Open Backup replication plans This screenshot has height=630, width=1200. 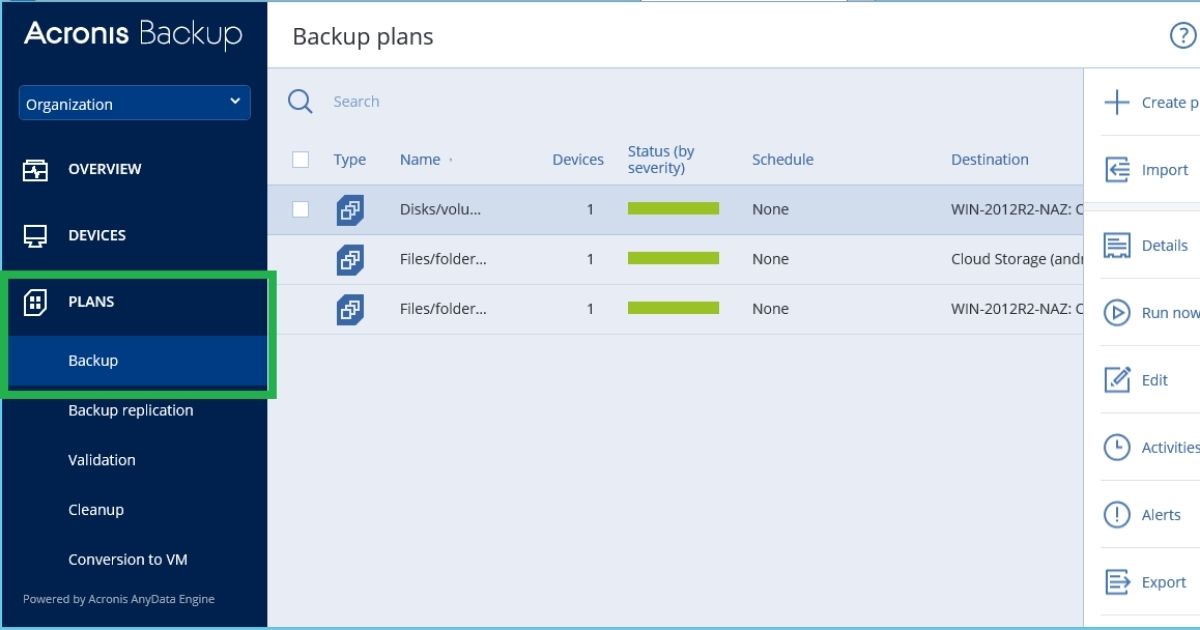click(x=130, y=410)
